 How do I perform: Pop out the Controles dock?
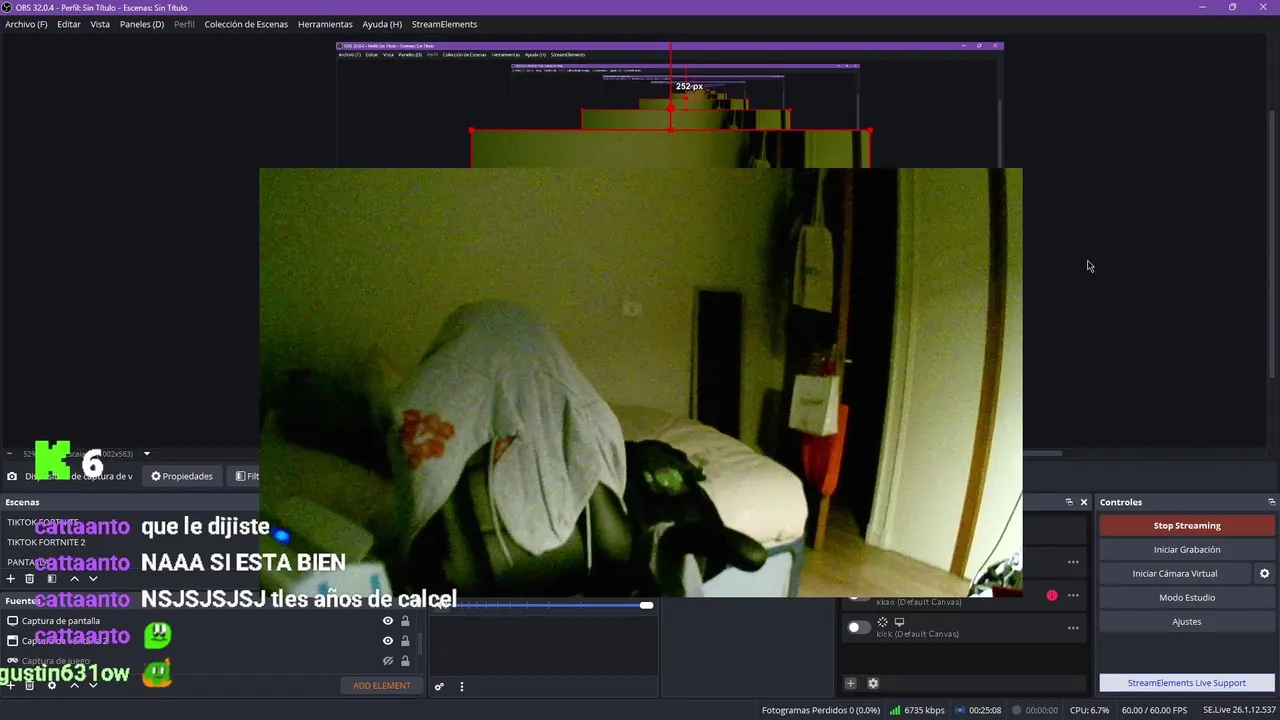[1271, 502]
